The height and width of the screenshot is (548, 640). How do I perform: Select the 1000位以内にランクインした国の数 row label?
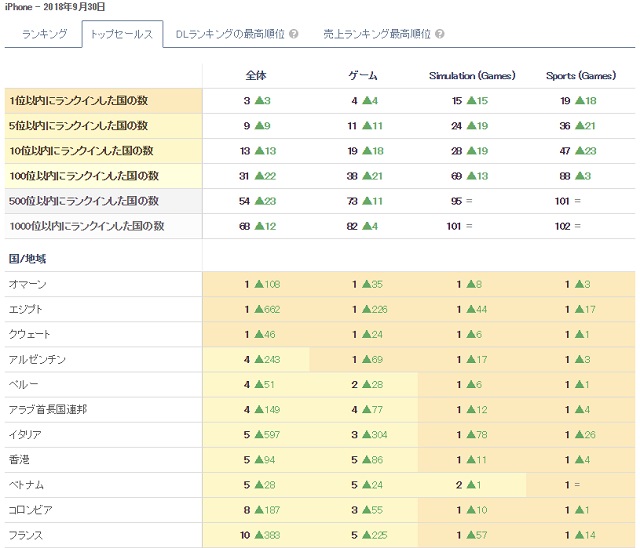103,226
